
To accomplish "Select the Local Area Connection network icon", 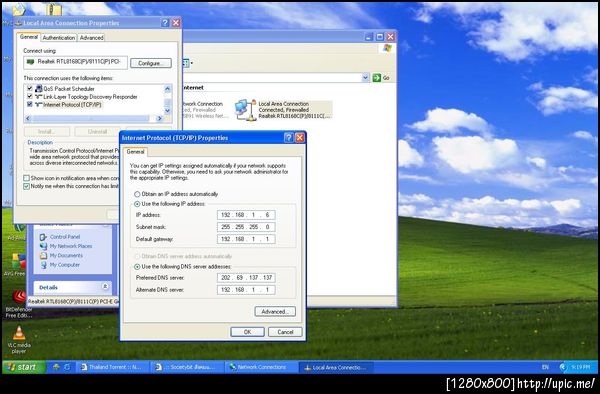I will point(244,110).
